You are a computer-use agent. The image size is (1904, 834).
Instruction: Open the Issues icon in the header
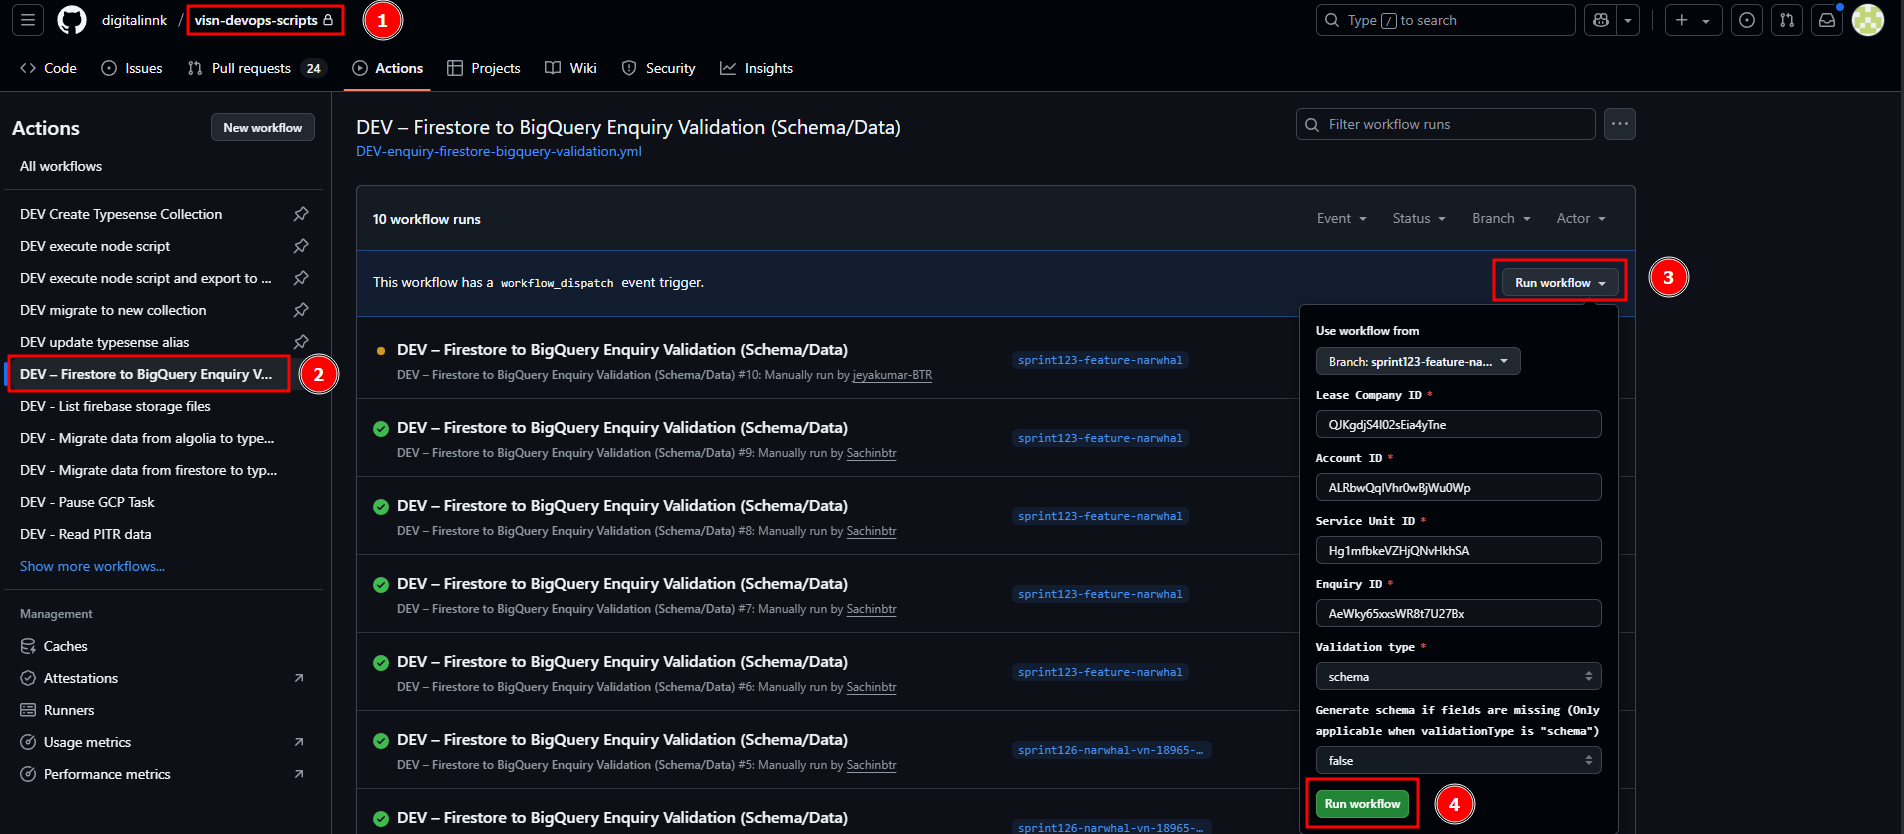tap(1747, 20)
